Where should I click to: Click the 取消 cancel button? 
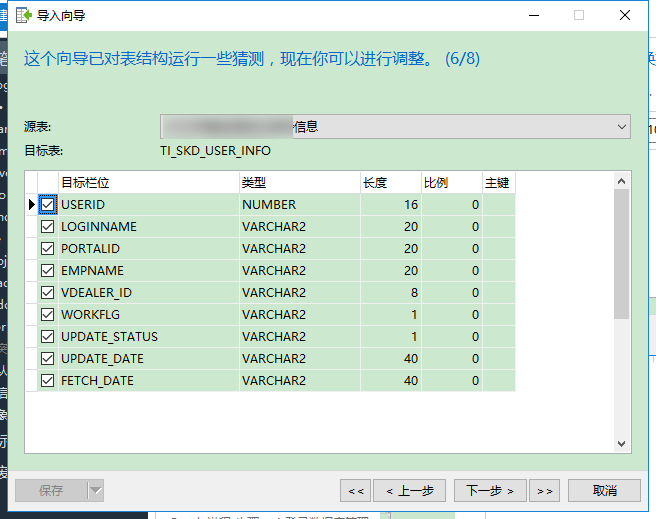(x=604, y=491)
